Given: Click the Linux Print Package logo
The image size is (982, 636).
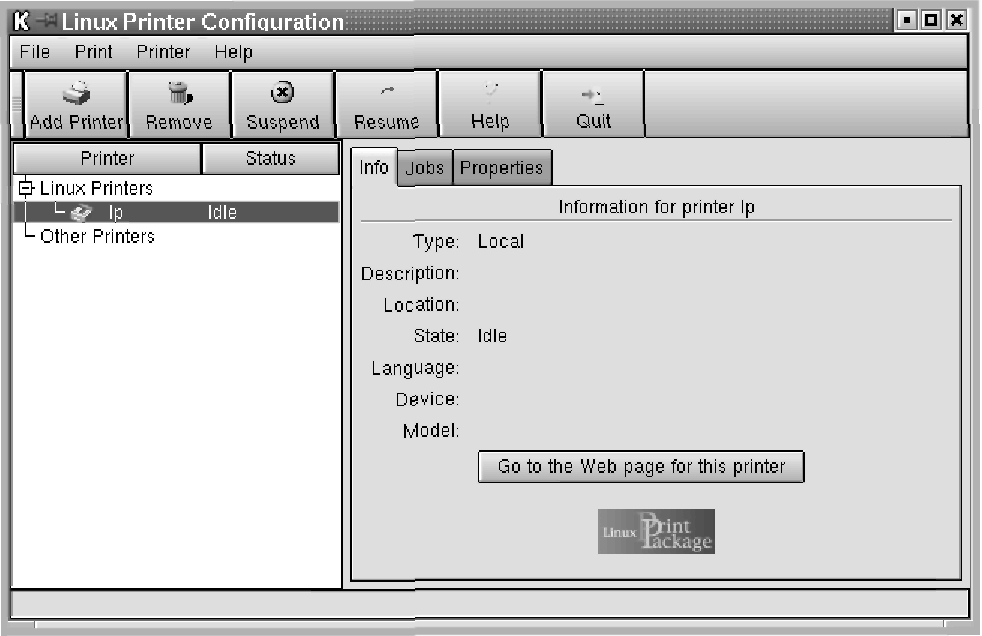Looking at the screenshot, I should tap(656, 531).
